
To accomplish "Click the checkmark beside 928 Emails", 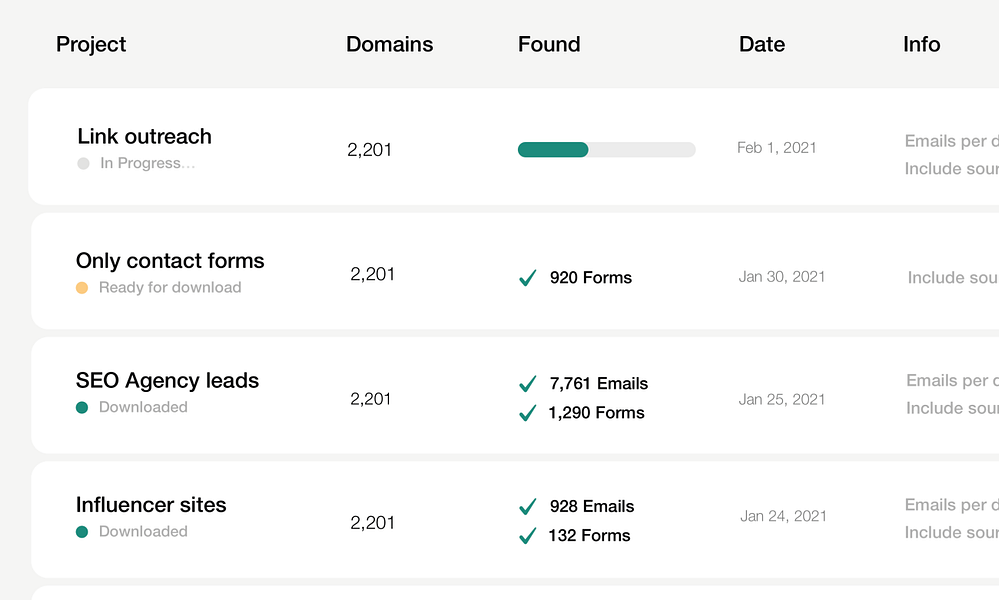I will [x=528, y=507].
